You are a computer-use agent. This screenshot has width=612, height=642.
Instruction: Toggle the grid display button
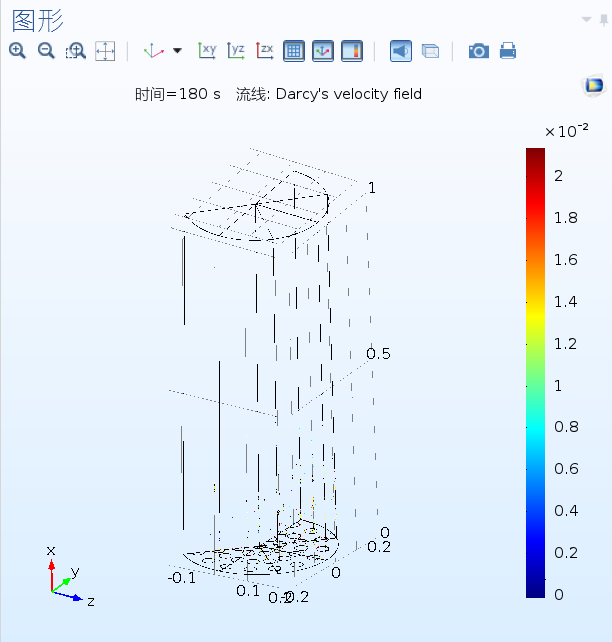(294, 51)
